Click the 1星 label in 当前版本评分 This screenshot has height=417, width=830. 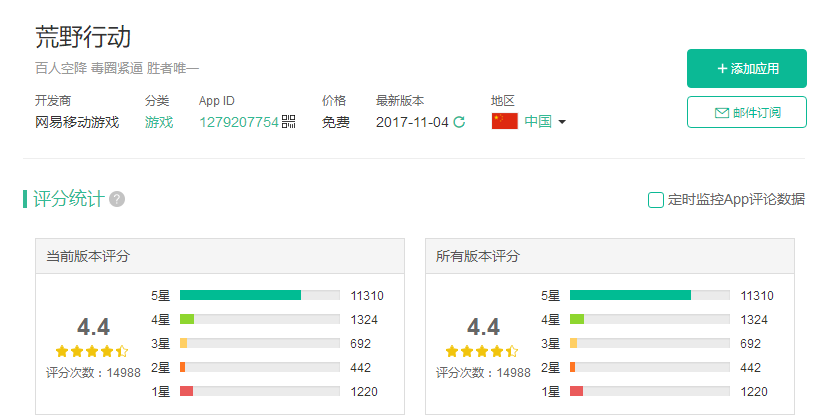click(x=160, y=392)
